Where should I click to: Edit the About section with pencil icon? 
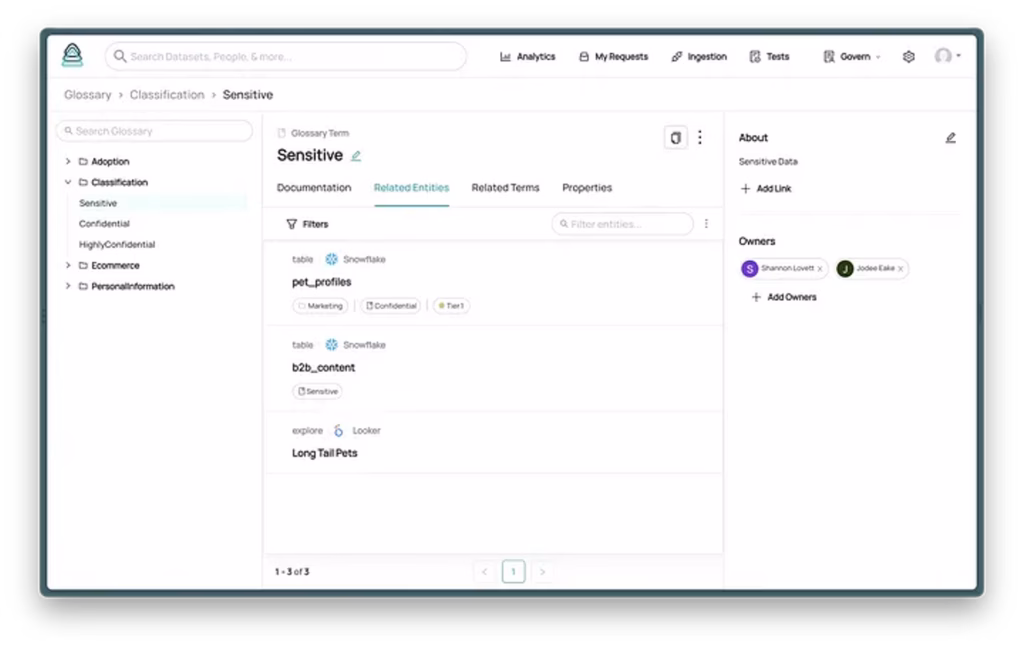950,138
